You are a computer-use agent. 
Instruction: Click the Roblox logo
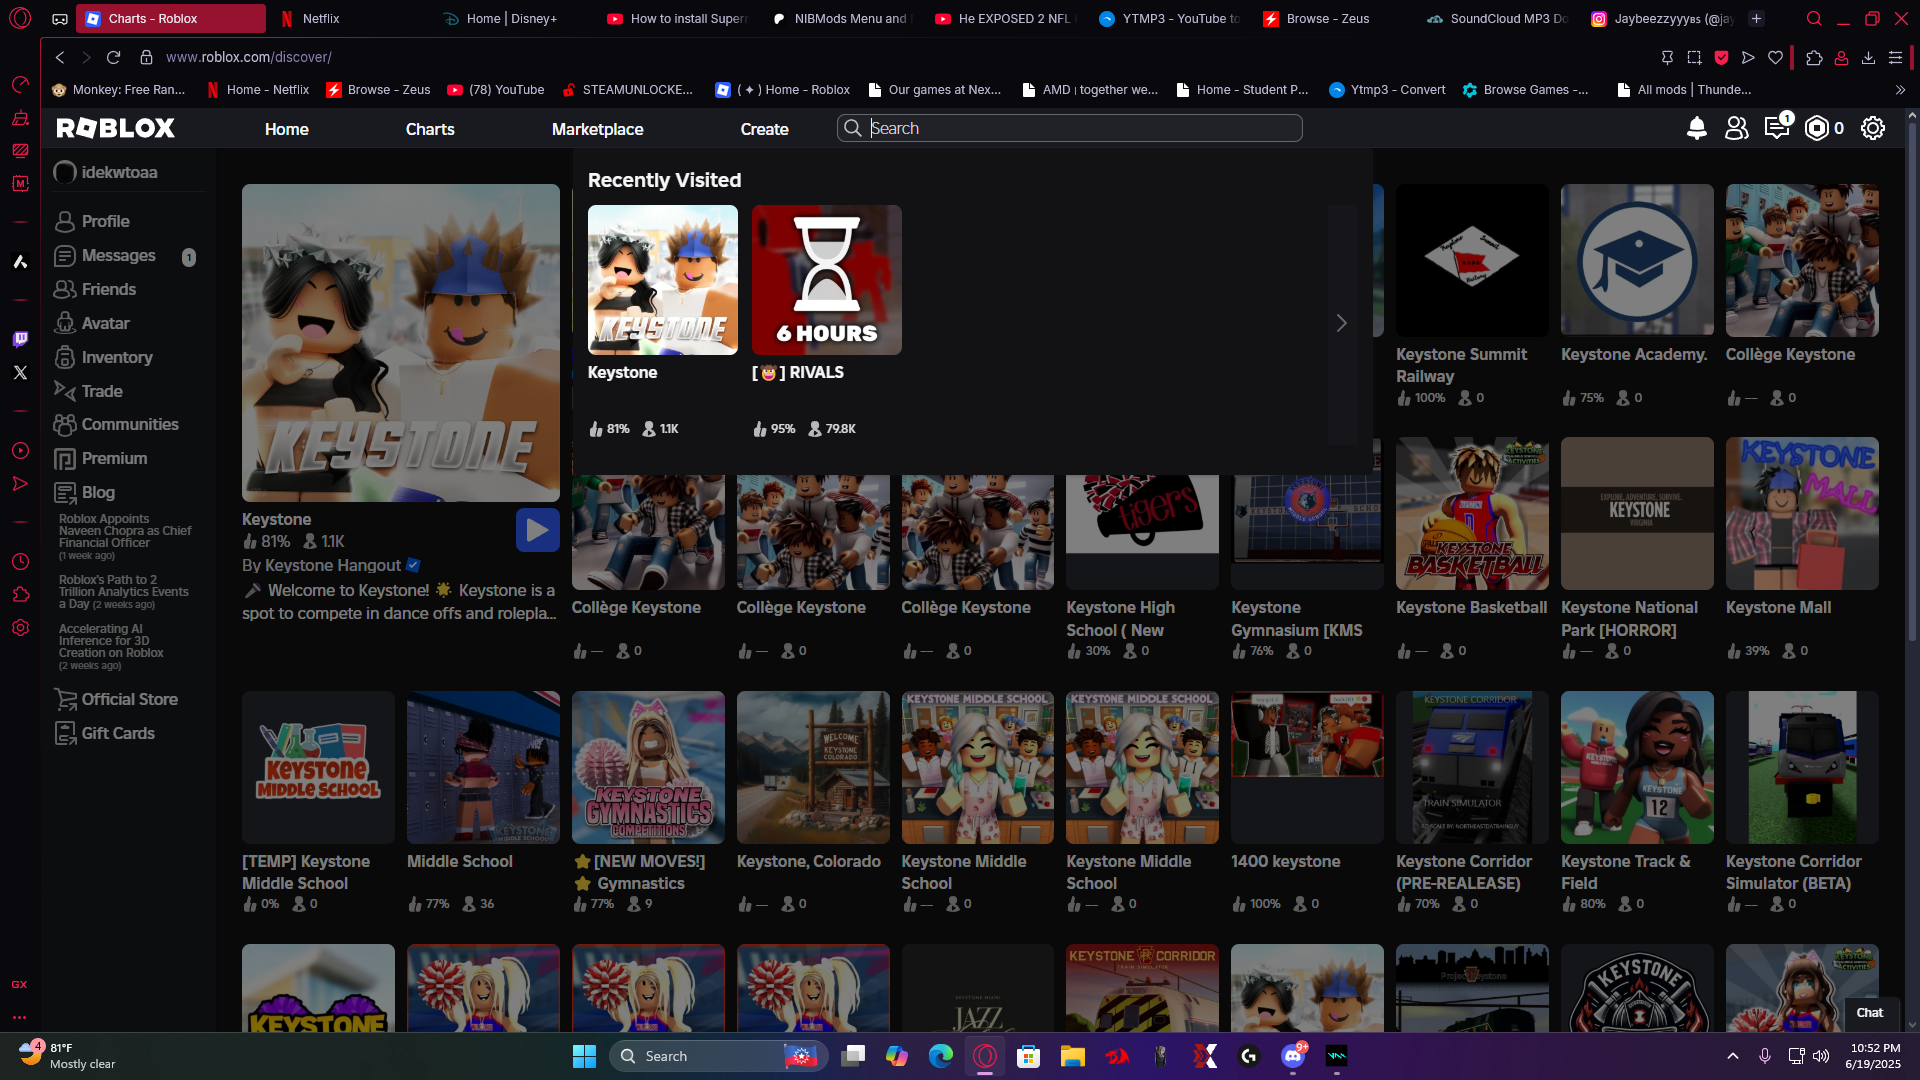116,128
